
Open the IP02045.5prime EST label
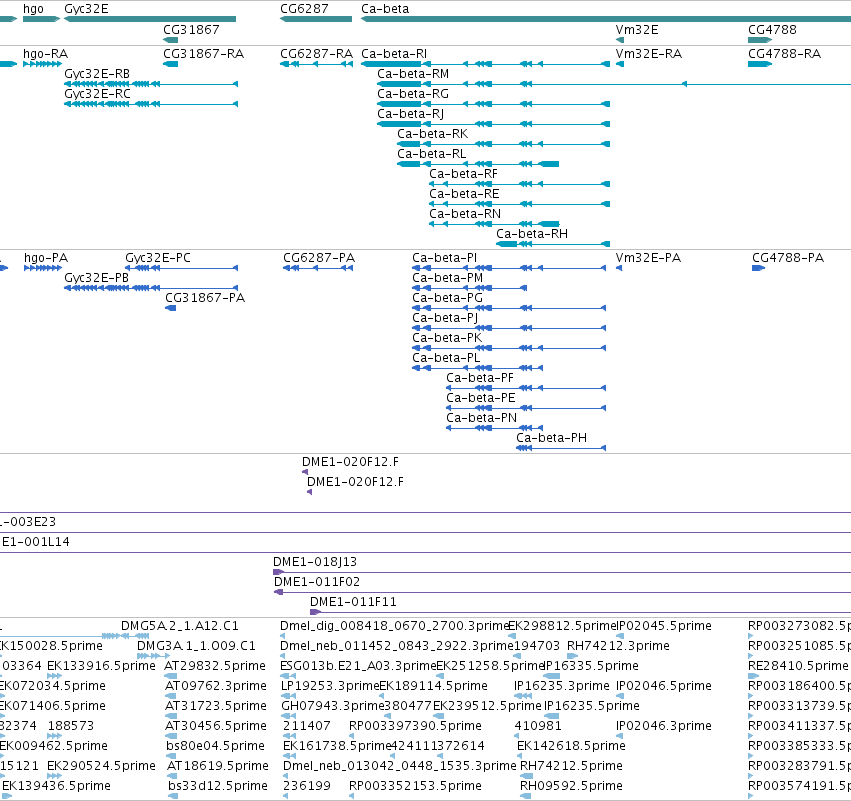click(665, 626)
